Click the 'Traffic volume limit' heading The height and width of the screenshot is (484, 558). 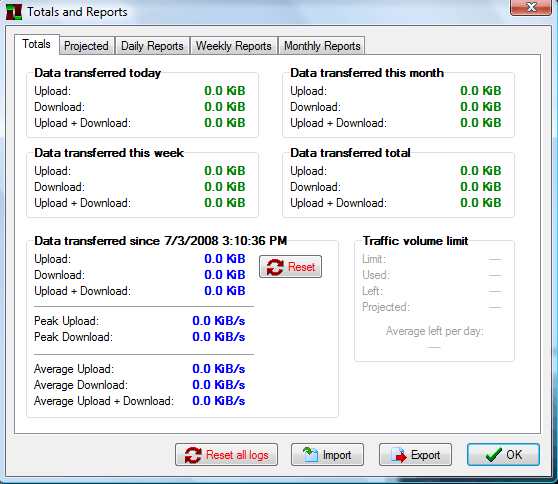click(415, 241)
